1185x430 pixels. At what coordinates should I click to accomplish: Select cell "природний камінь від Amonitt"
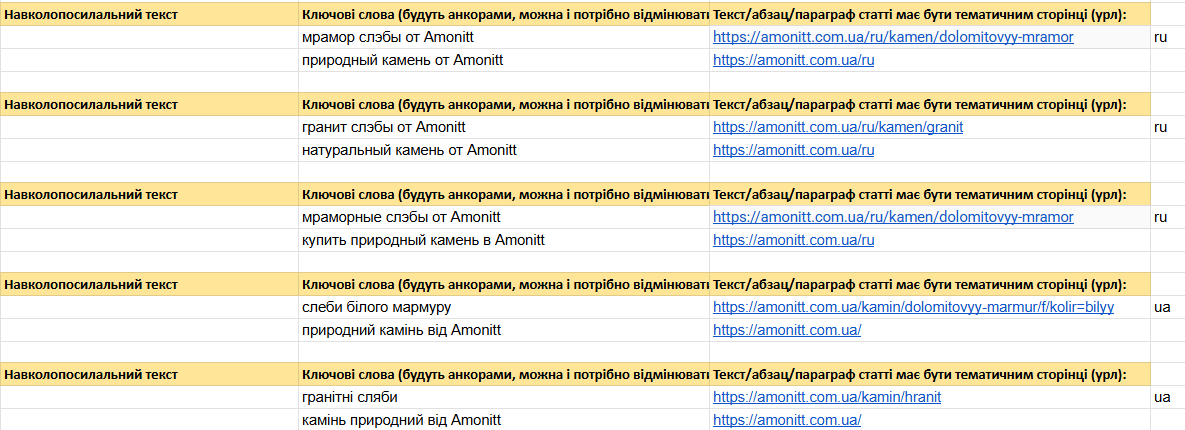(x=504, y=330)
